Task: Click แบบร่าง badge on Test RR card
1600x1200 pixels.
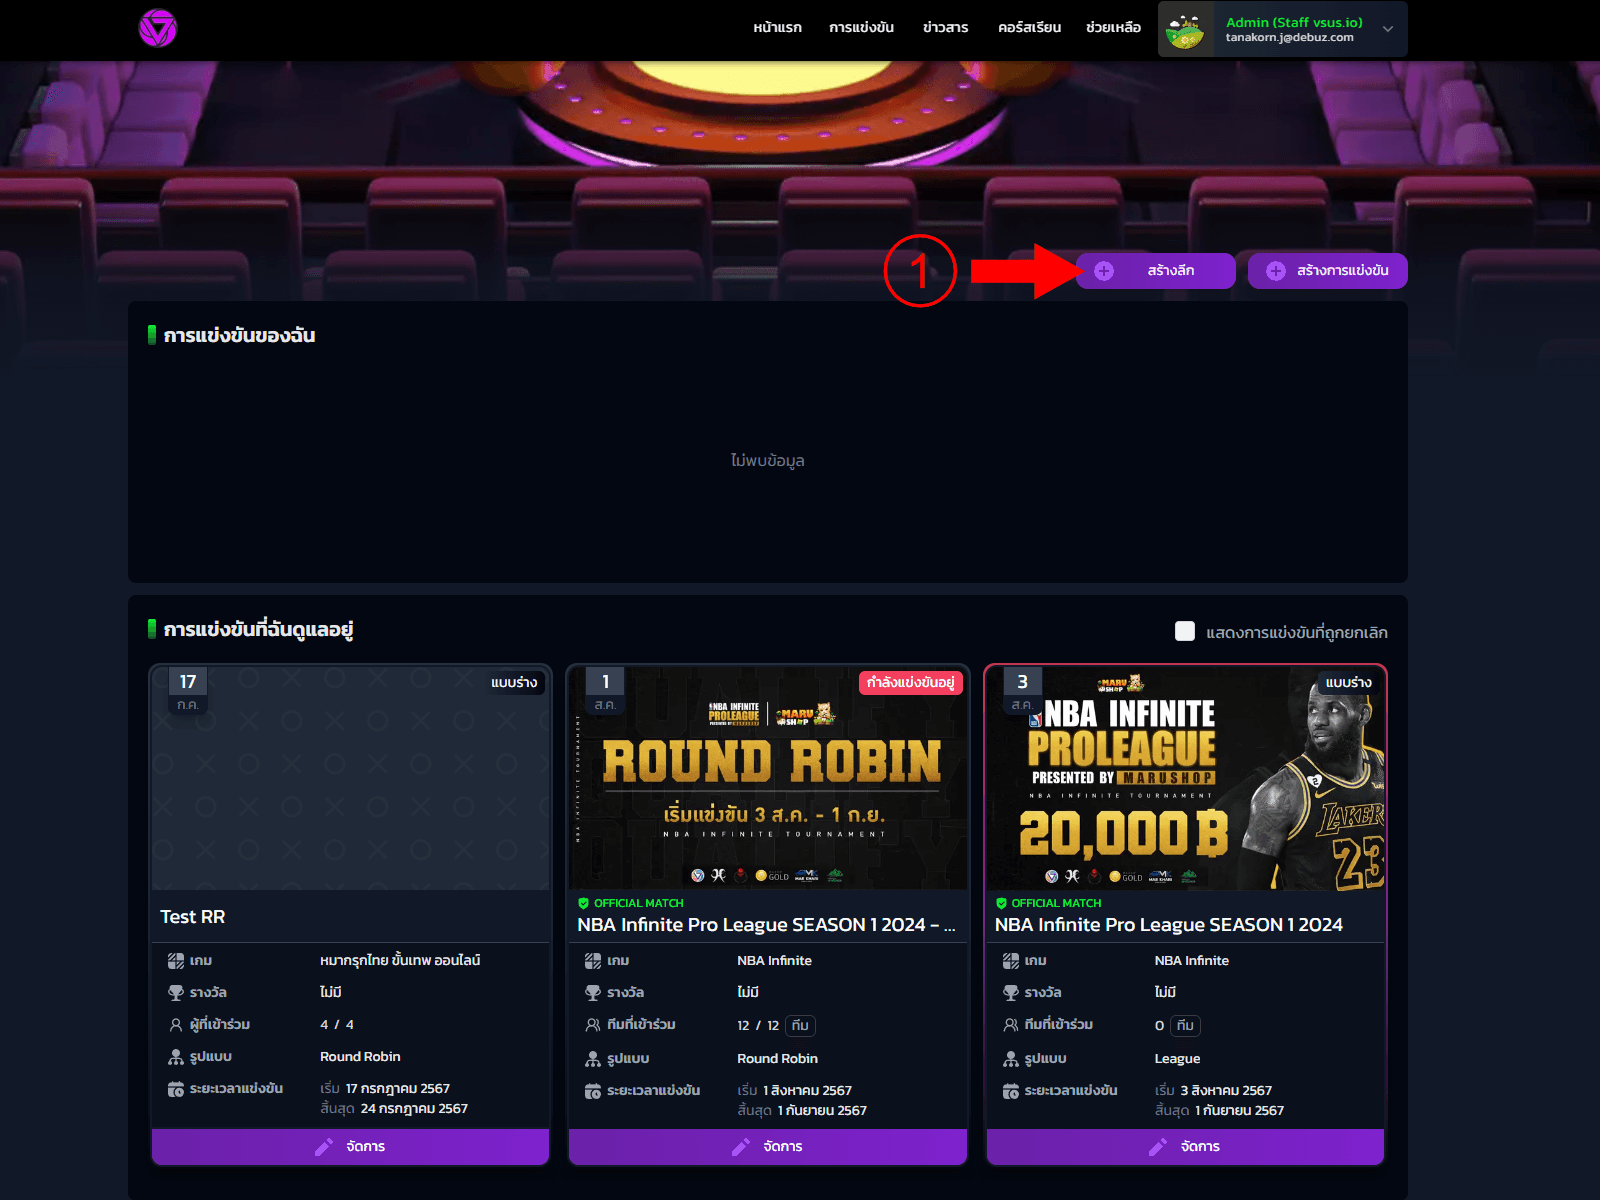Action: [x=514, y=683]
